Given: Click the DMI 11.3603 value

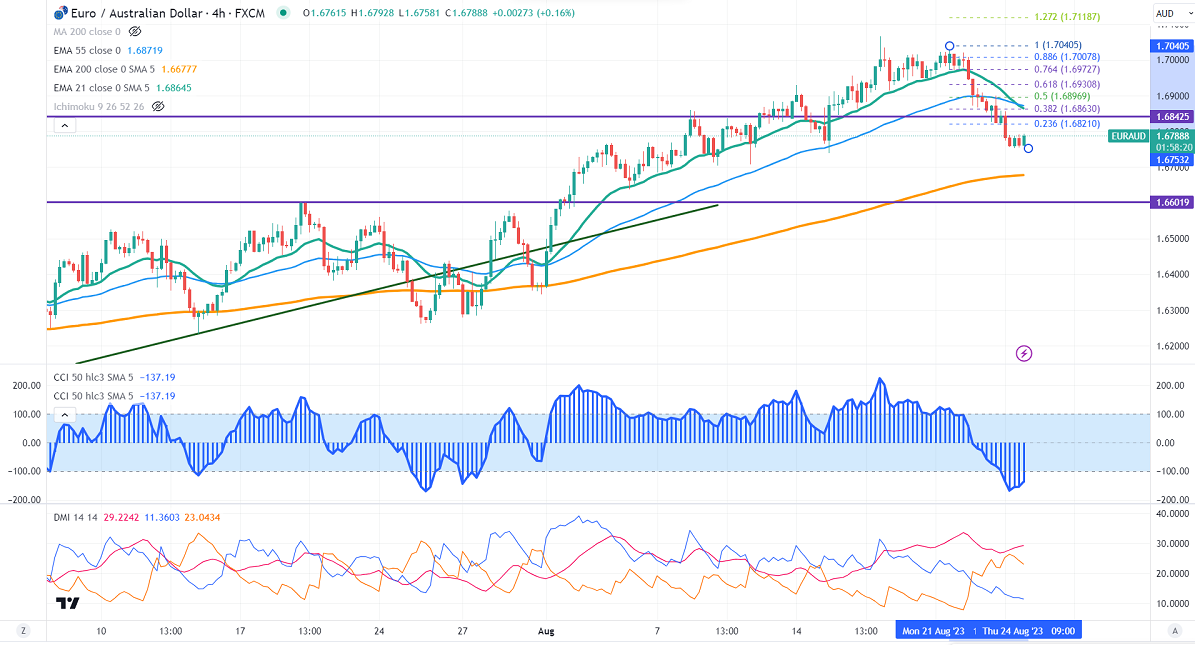Looking at the screenshot, I should [162, 518].
